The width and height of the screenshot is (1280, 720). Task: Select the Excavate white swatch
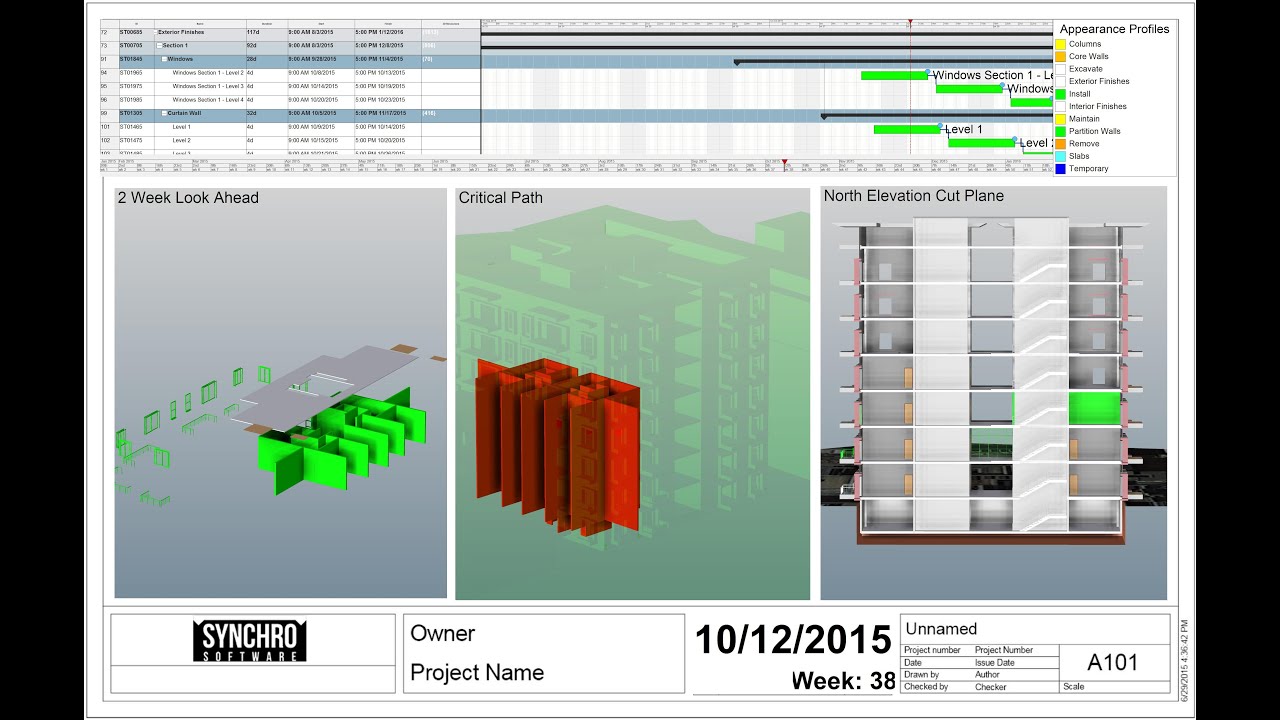tap(1060, 69)
